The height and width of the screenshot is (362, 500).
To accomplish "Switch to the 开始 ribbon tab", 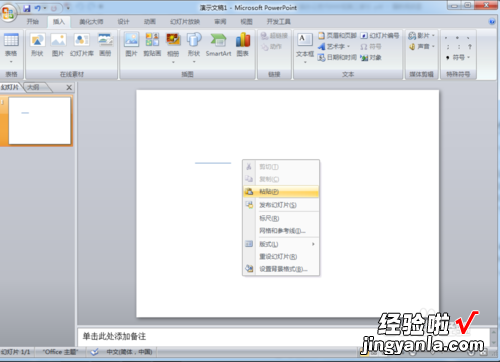I will pyautogui.click(x=33, y=22).
